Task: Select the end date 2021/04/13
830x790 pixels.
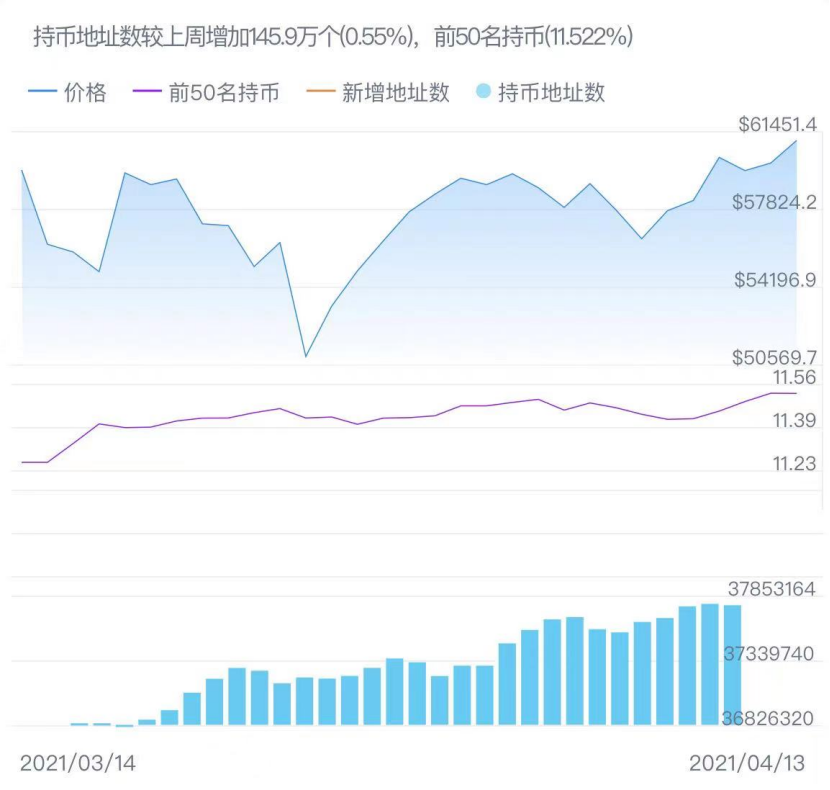Action: tap(747, 762)
